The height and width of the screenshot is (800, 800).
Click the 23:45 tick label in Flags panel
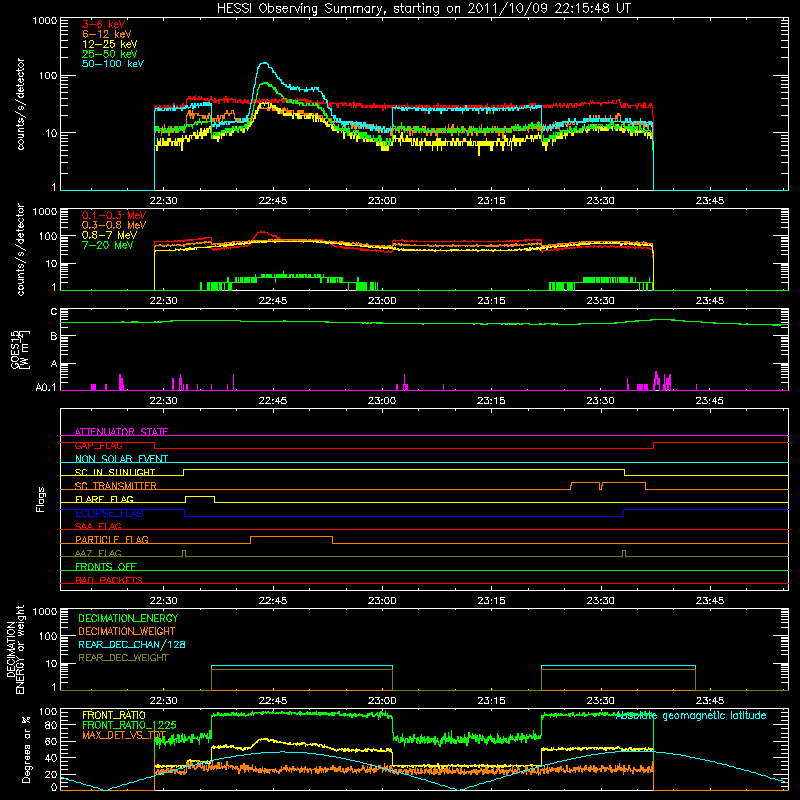(710, 601)
